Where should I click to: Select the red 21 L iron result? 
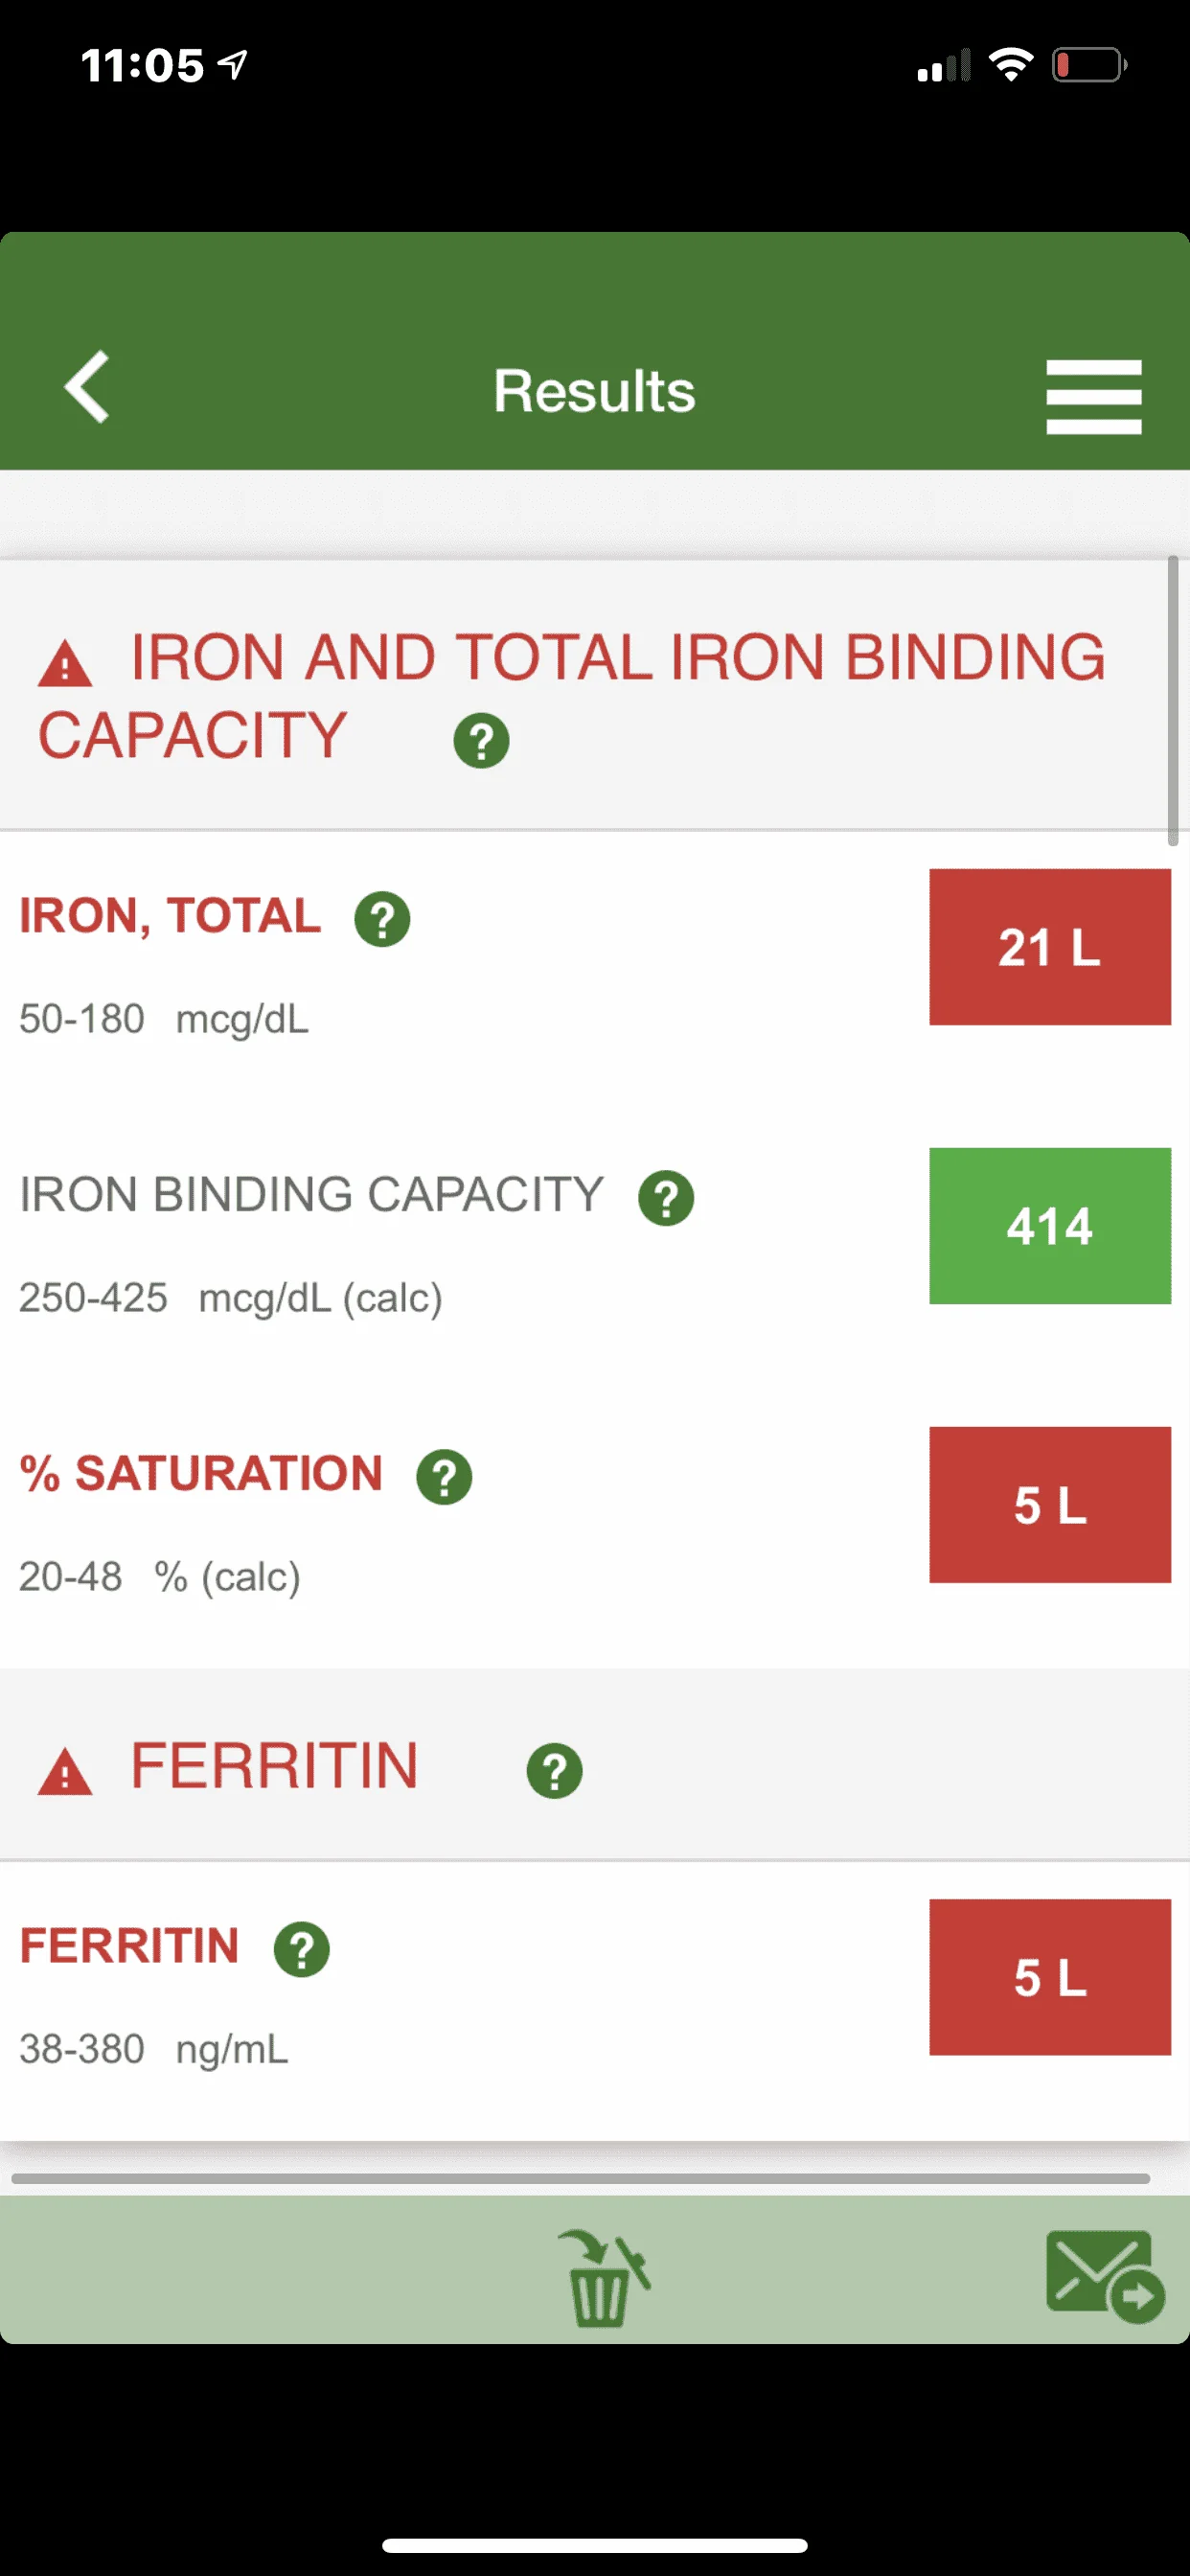1050,947
